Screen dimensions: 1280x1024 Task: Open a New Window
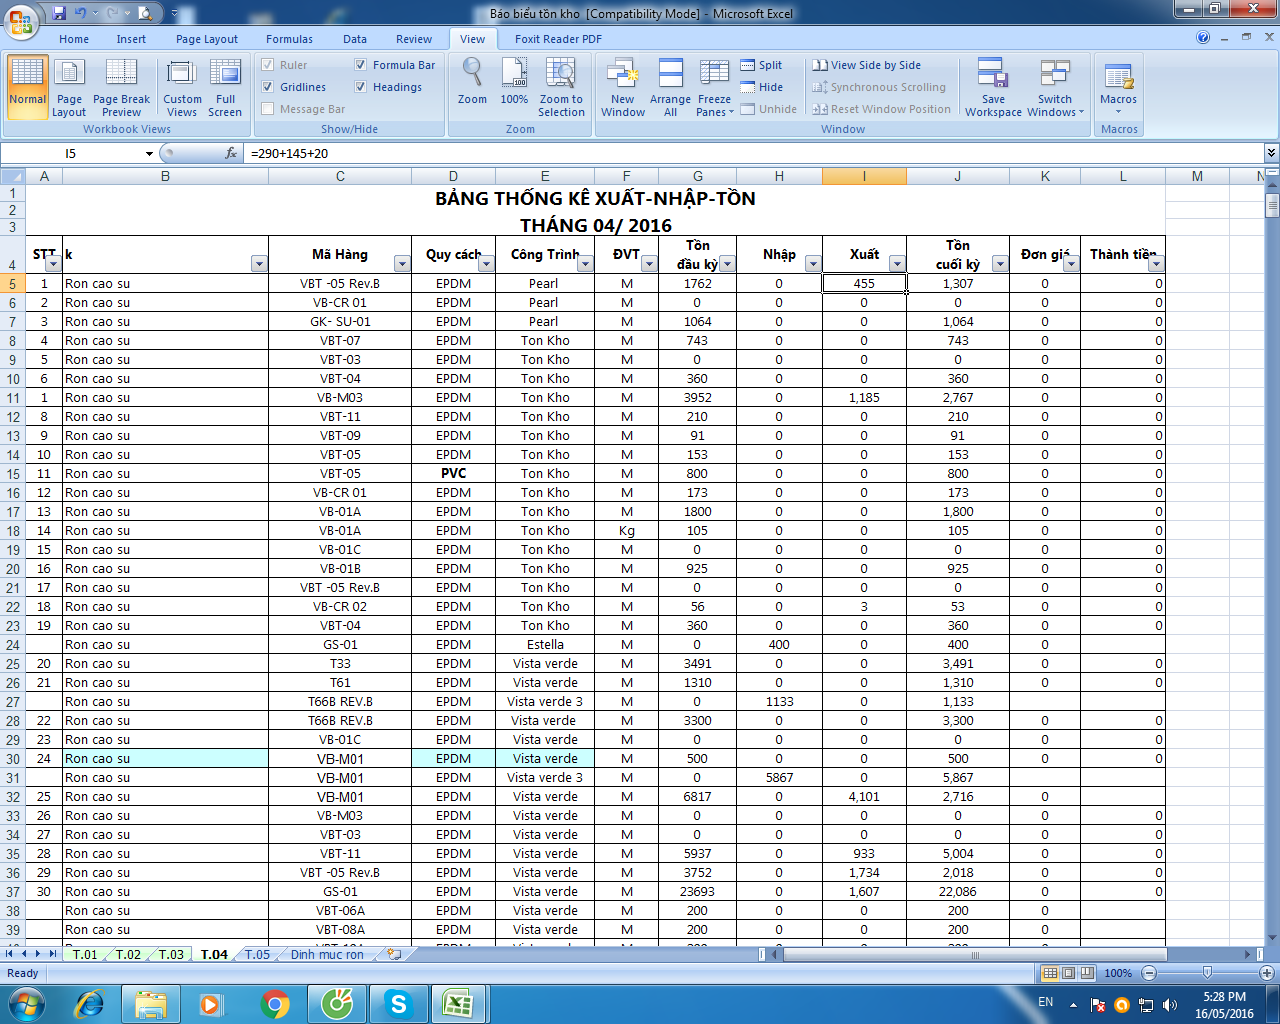click(x=622, y=75)
